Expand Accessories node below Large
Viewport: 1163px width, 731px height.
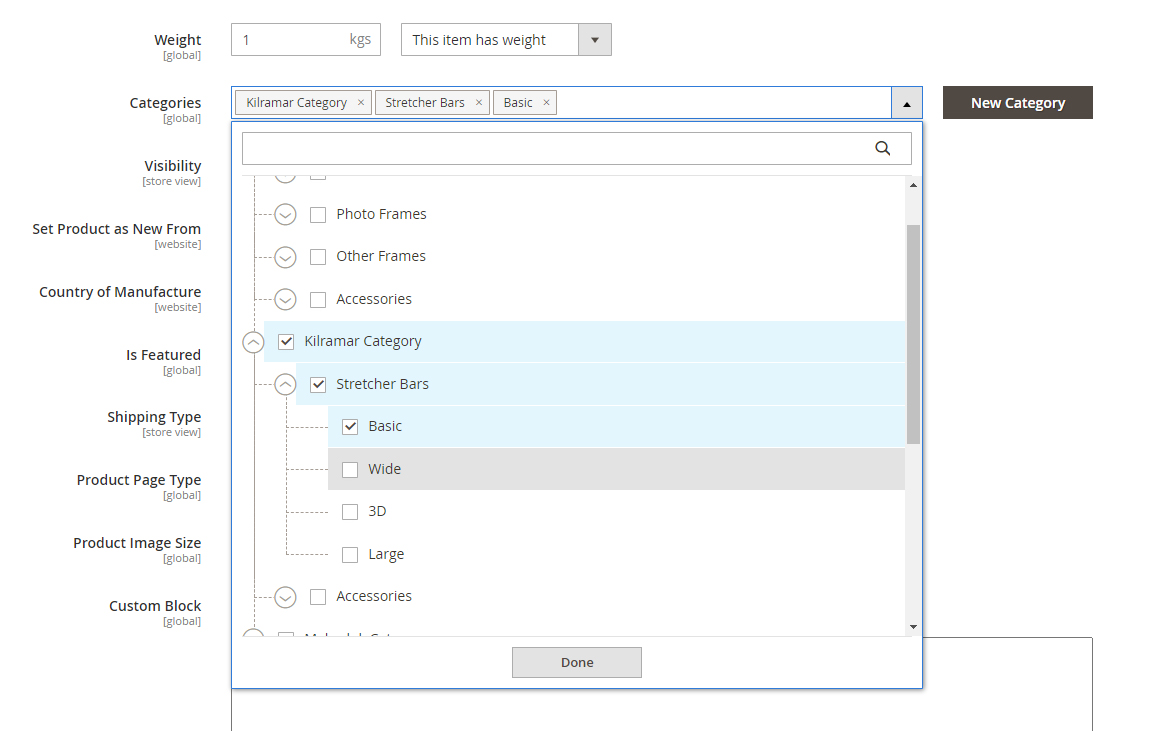click(x=286, y=597)
